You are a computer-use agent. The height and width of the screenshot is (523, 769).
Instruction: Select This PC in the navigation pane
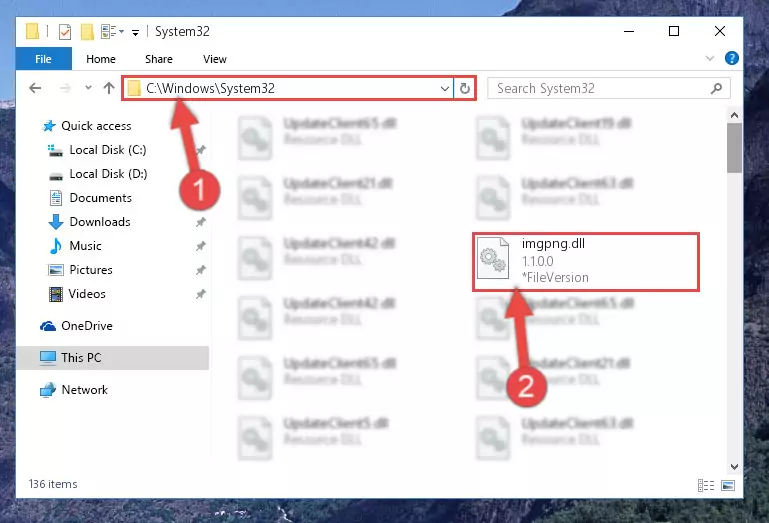tap(113, 358)
